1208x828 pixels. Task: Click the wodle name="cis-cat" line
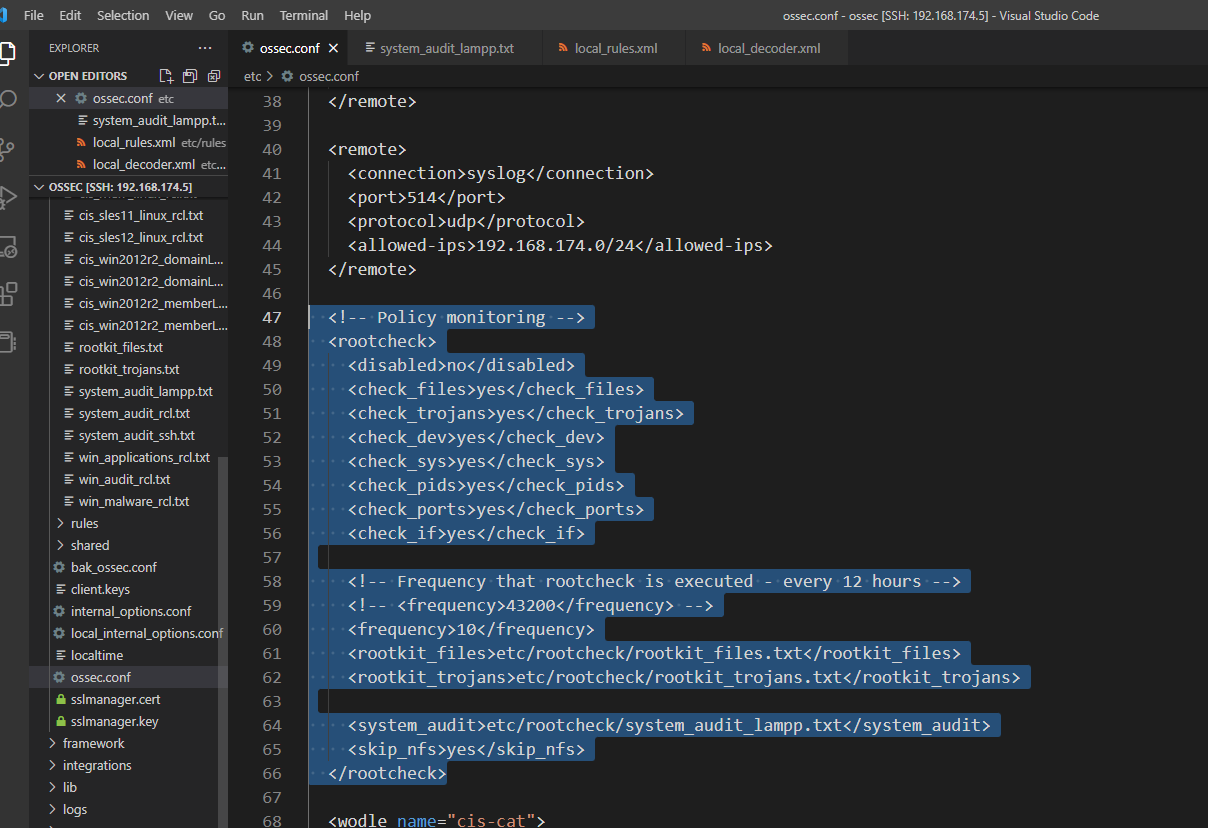click(437, 821)
